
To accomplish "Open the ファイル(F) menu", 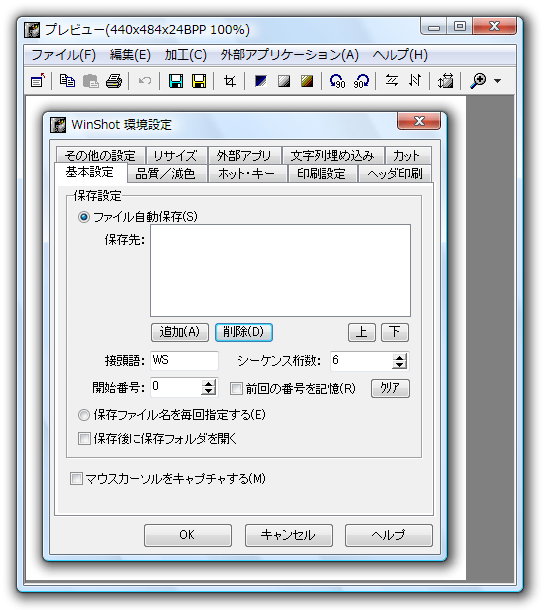I will [x=64, y=55].
